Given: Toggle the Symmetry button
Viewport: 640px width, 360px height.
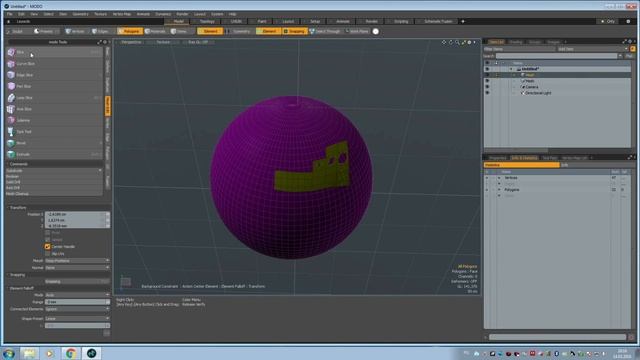Looking at the screenshot, I should coord(239,31).
